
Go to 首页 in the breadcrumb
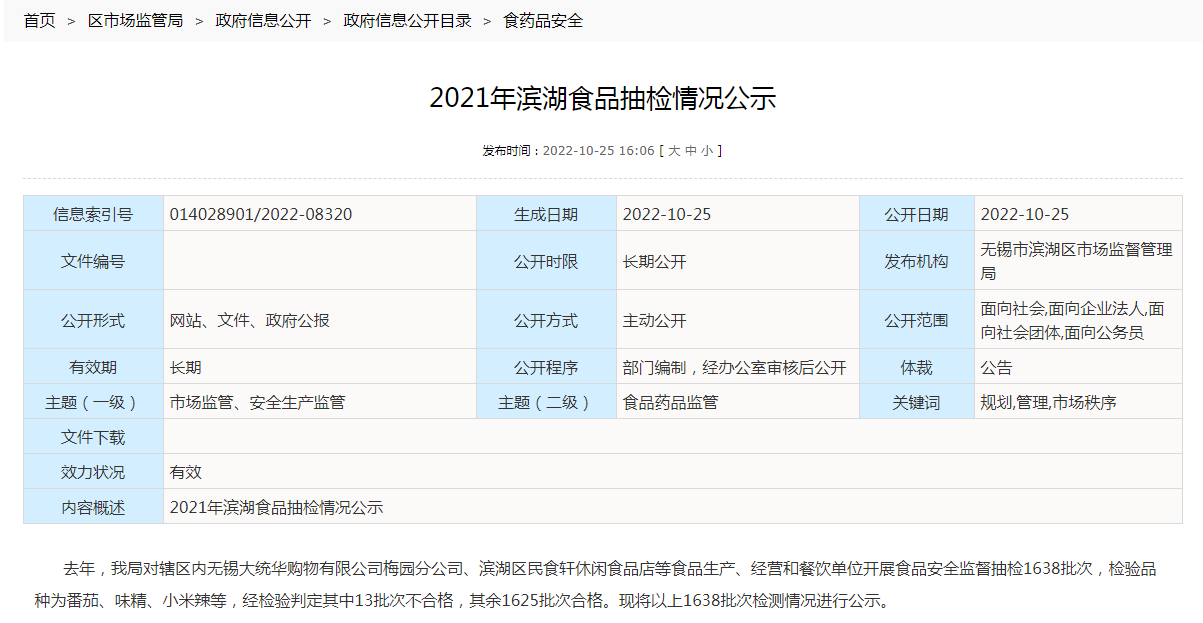[x=40, y=21]
